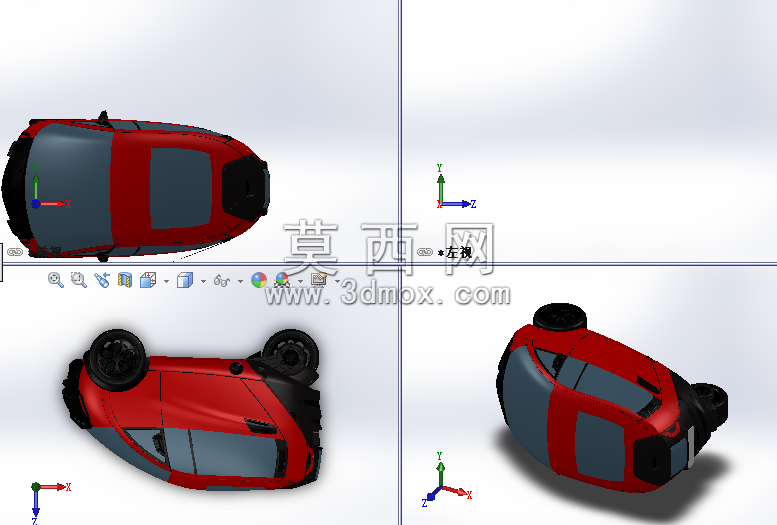Select the Zoom to Area tool

pos(79,280)
